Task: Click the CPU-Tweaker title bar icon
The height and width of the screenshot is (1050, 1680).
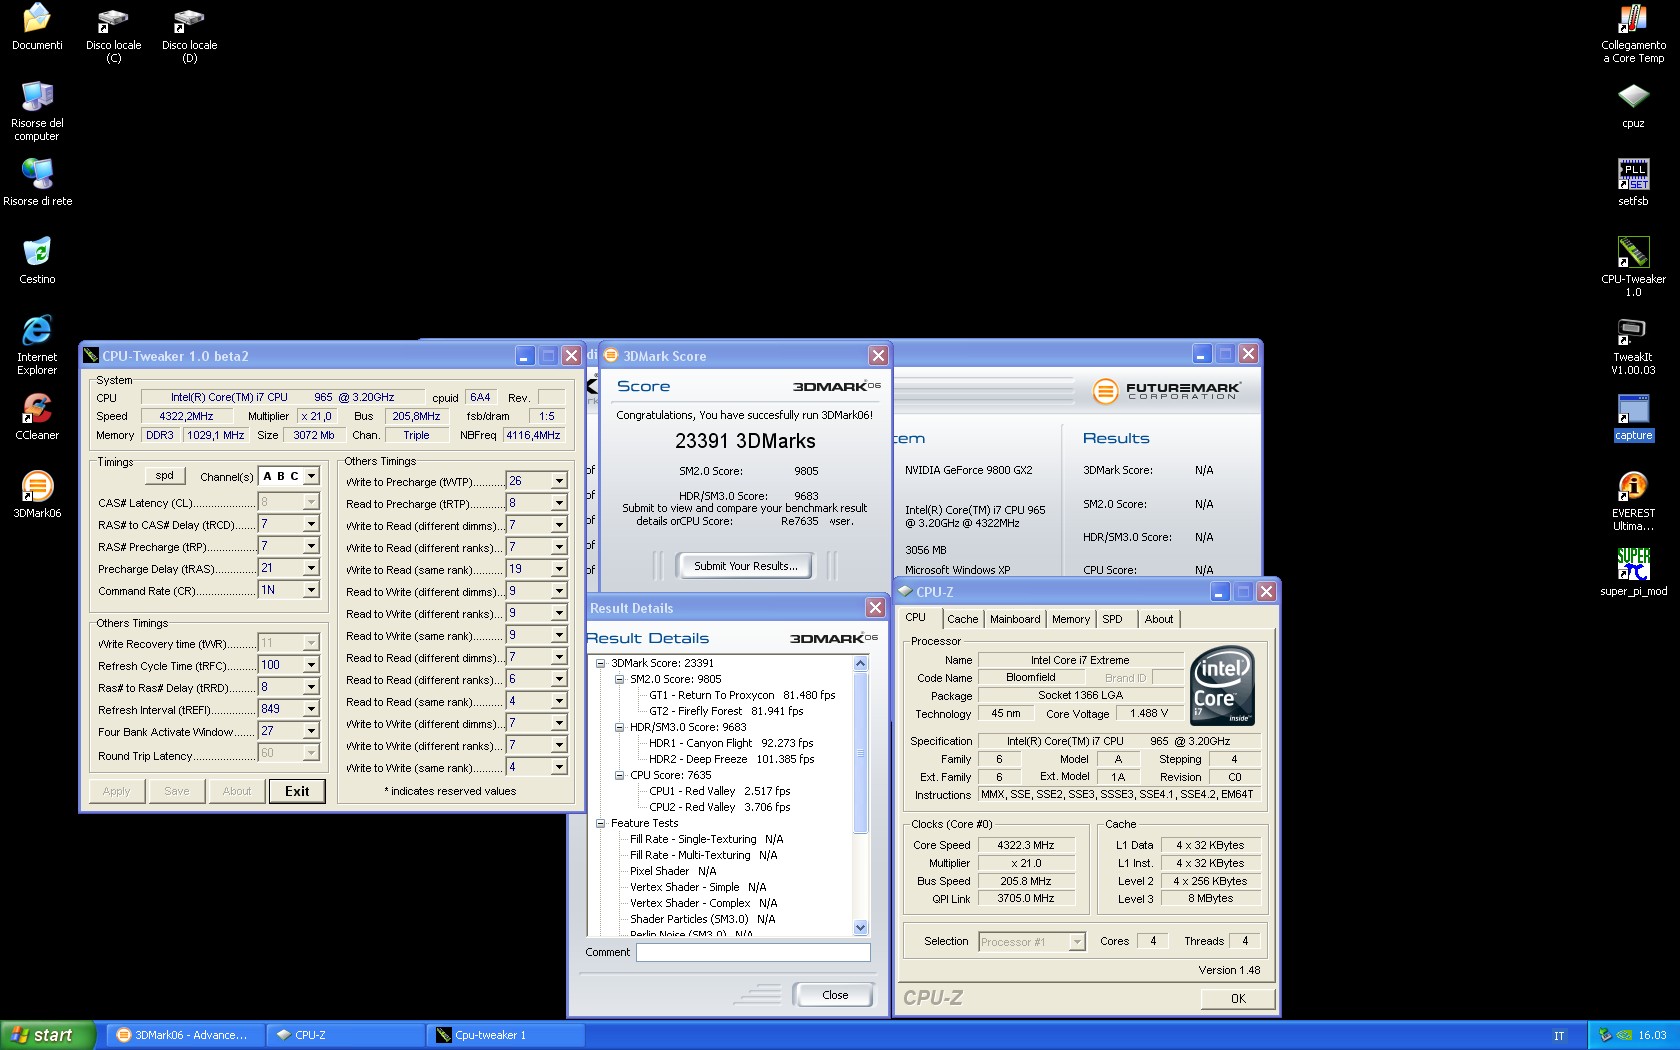Action: (91, 356)
